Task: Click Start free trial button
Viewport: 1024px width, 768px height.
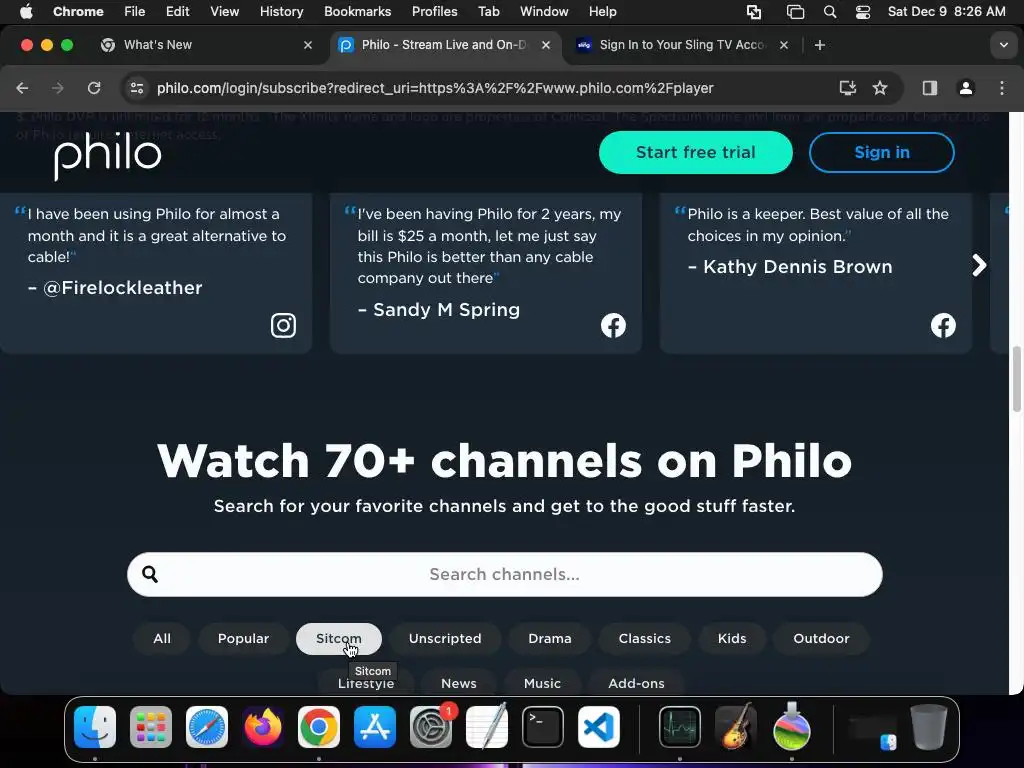Action: pos(696,152)
